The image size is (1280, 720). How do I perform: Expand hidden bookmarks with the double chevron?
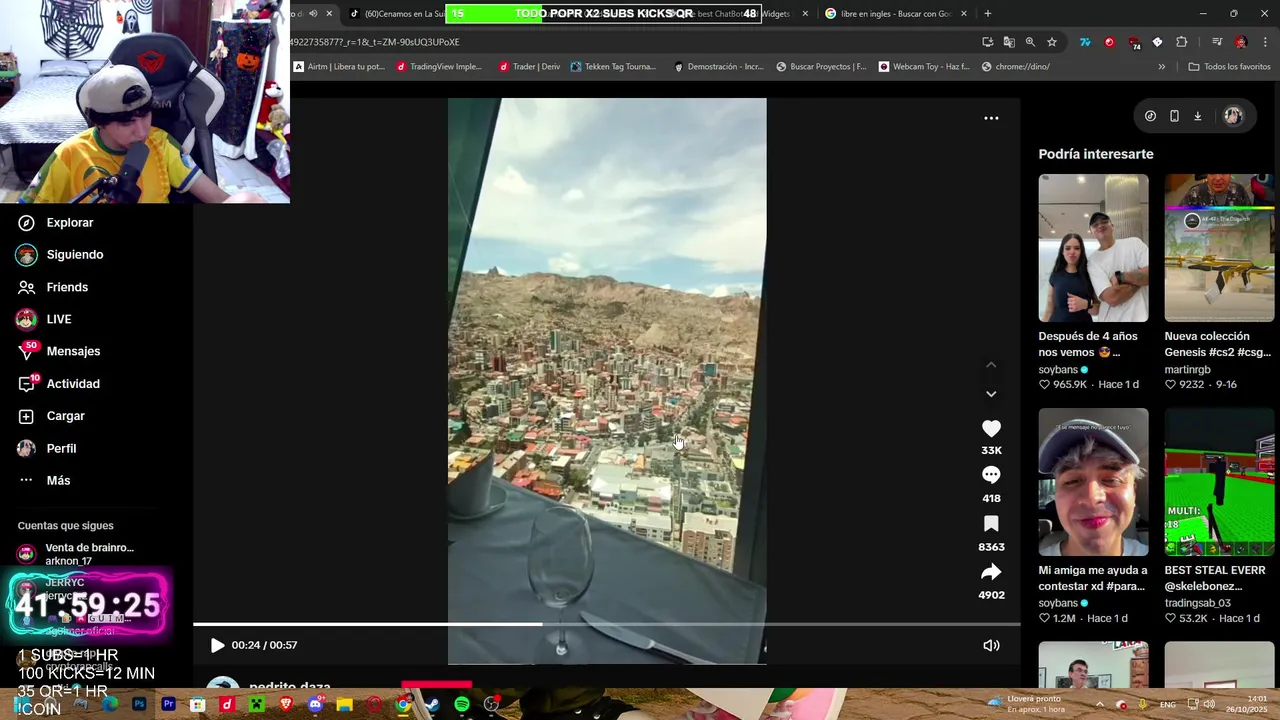[x=1161, y=67]
